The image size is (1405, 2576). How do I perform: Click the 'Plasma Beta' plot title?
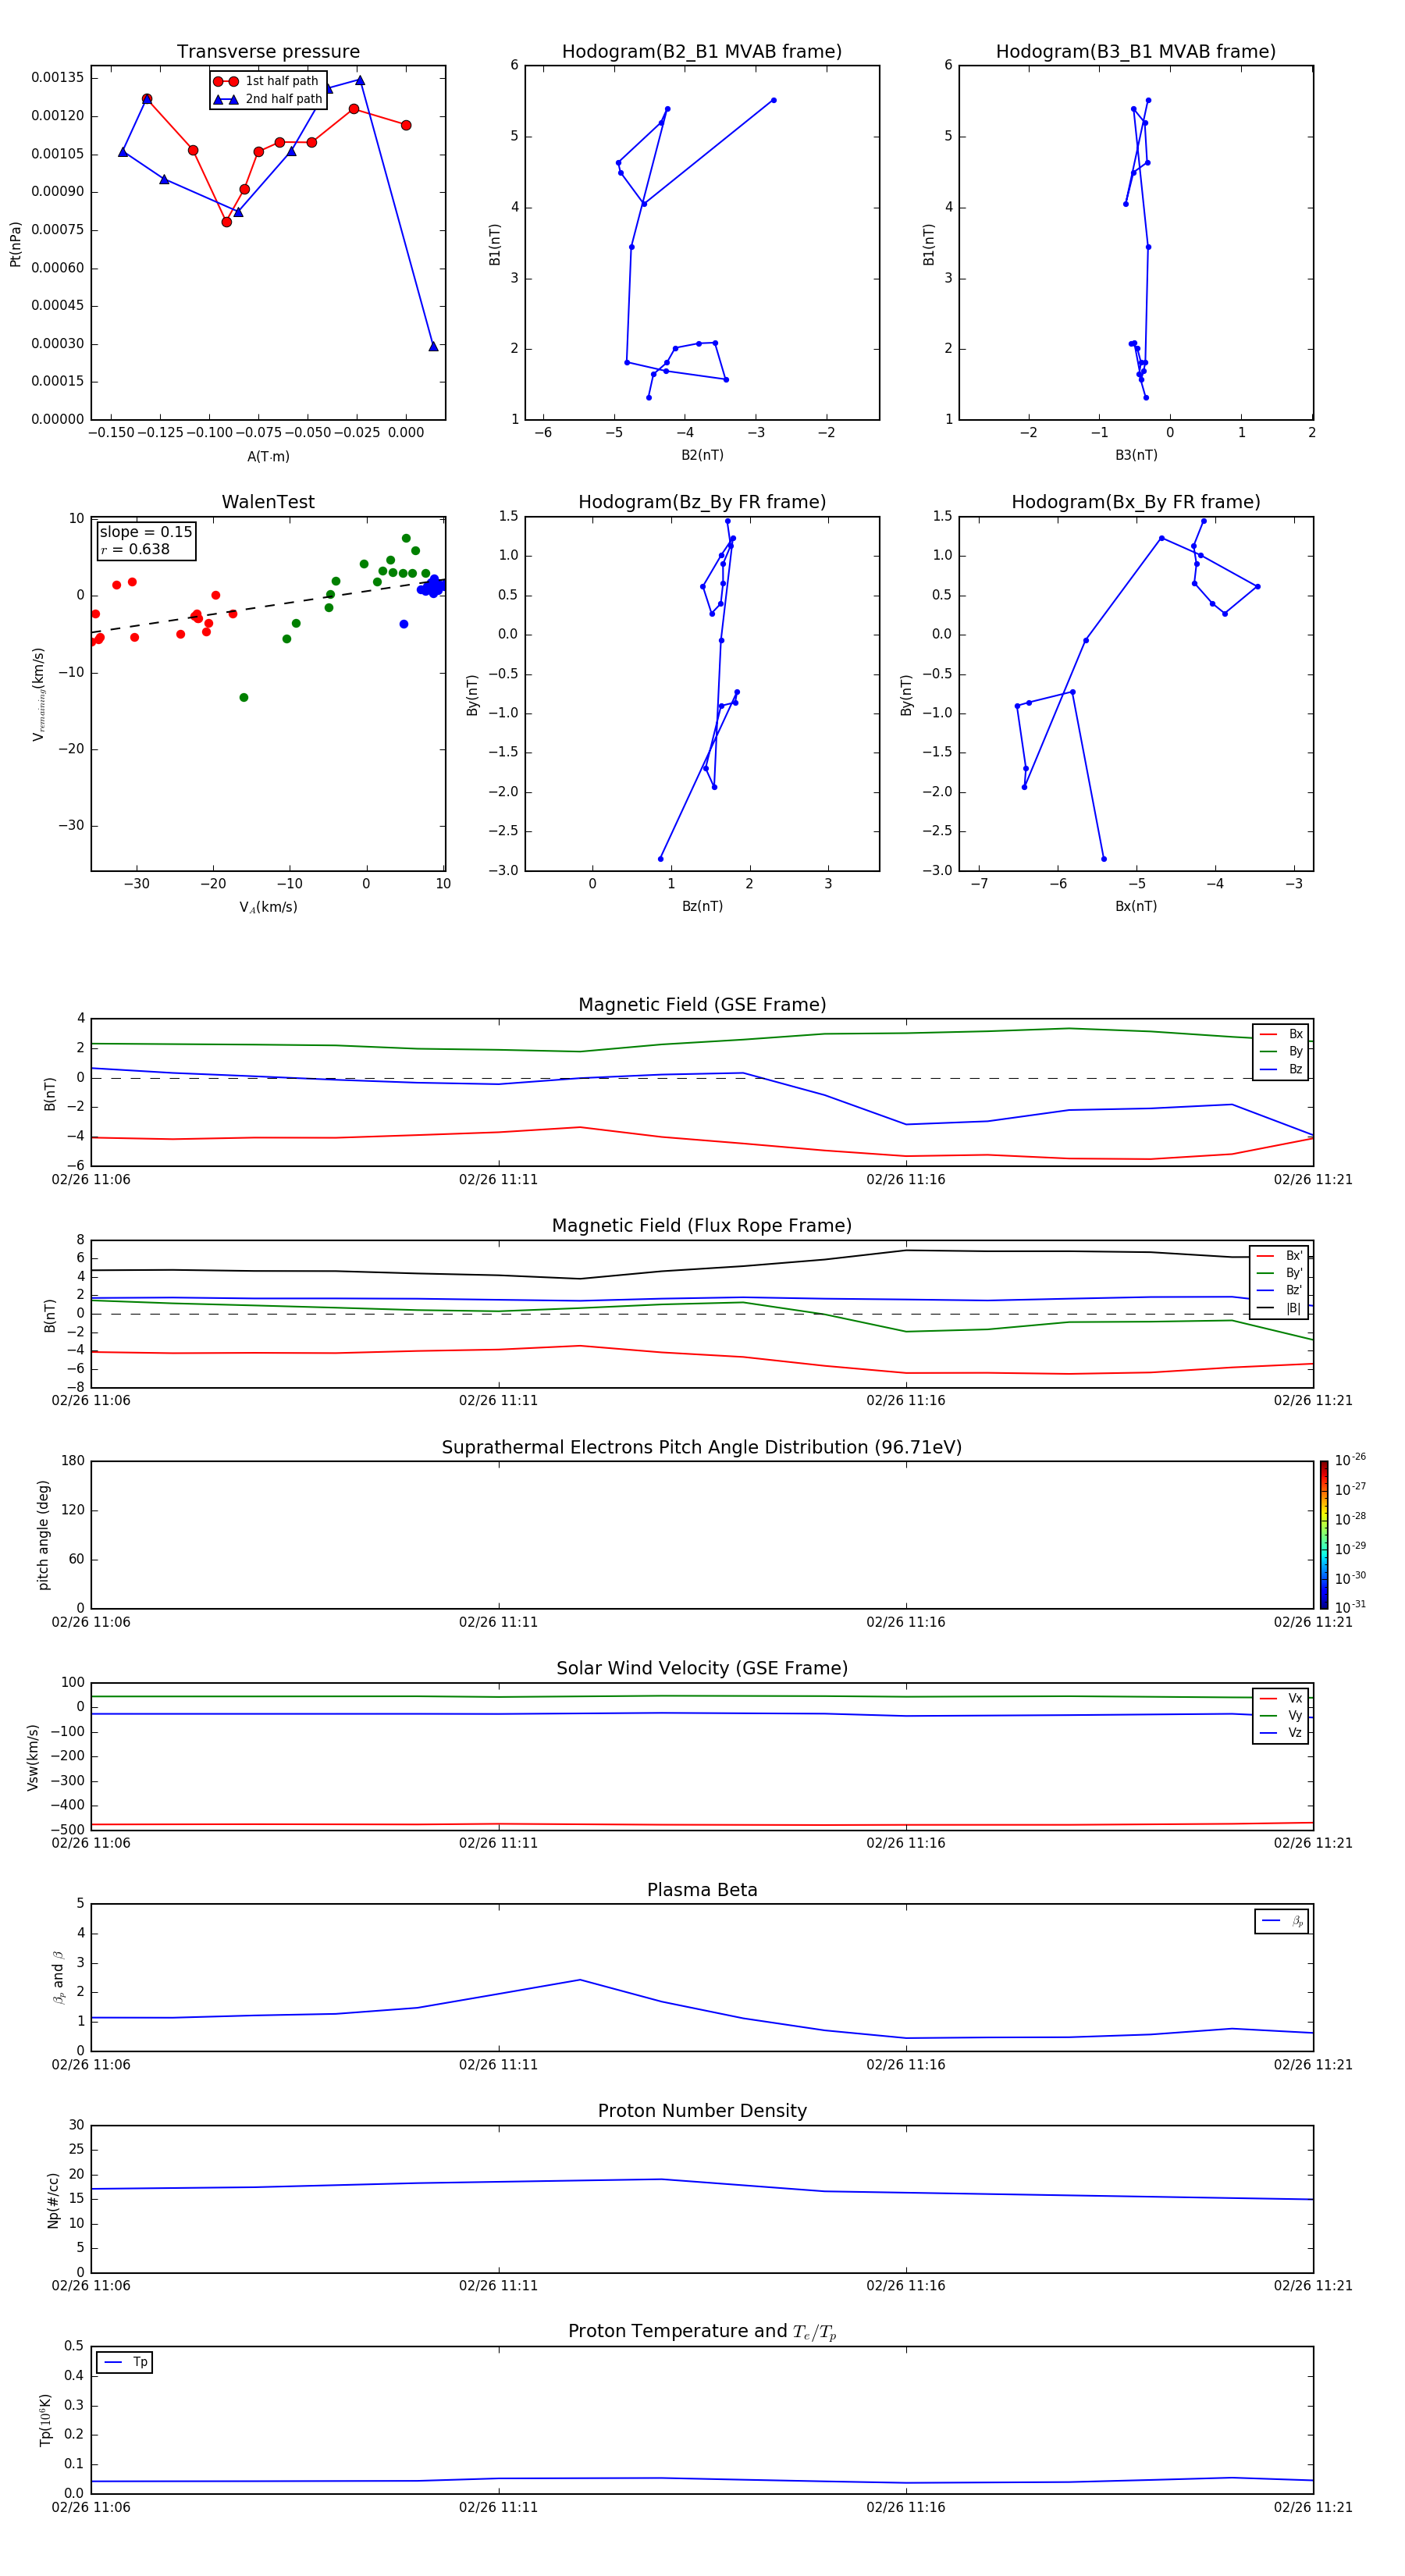pos(702,1891)
